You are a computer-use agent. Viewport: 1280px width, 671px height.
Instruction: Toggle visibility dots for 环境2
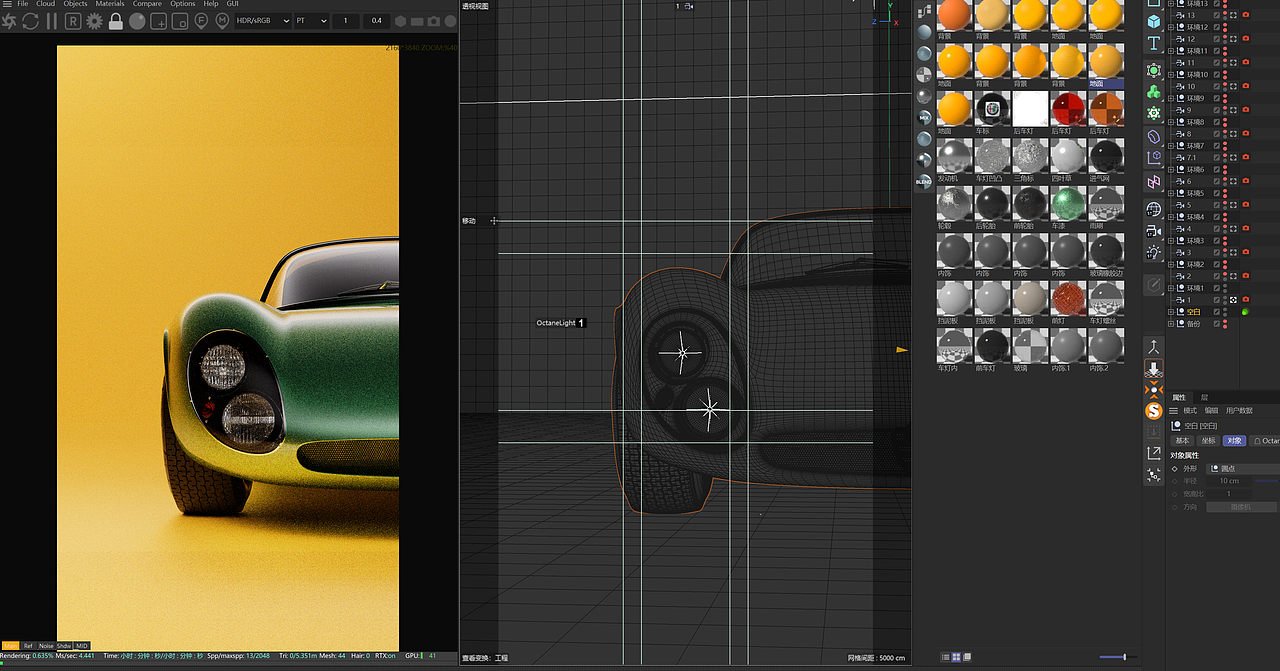pos(1225,264)
